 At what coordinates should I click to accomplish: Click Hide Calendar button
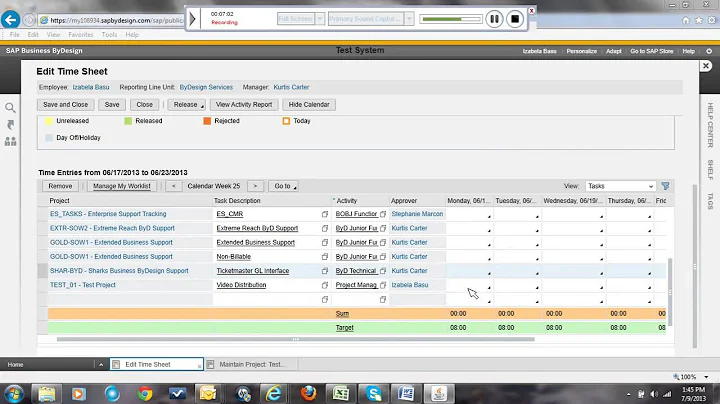[309, 105]
